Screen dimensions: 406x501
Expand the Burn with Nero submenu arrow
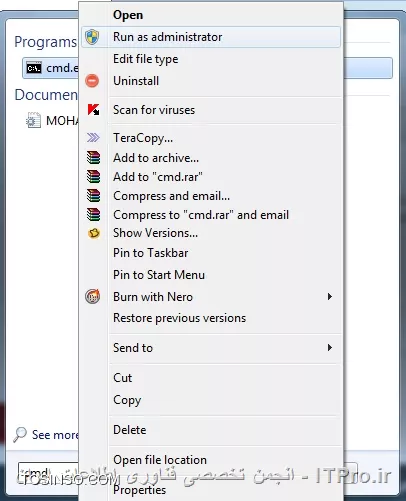click(330, 296)
